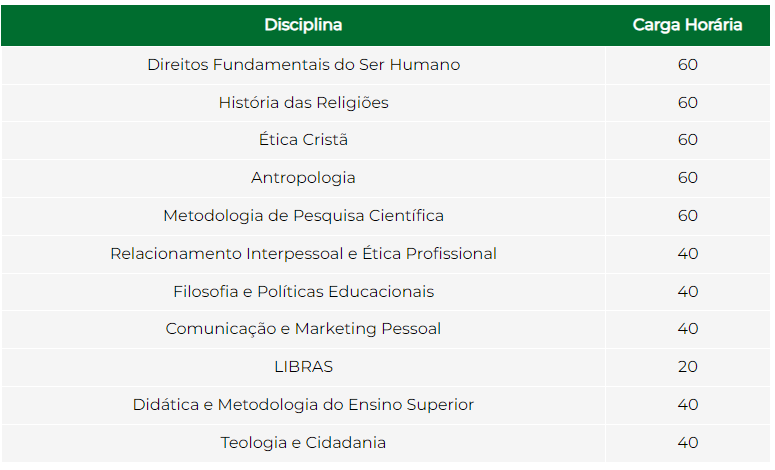
Task: Click the Carga Horária column header
Action: tap(688, 25)
